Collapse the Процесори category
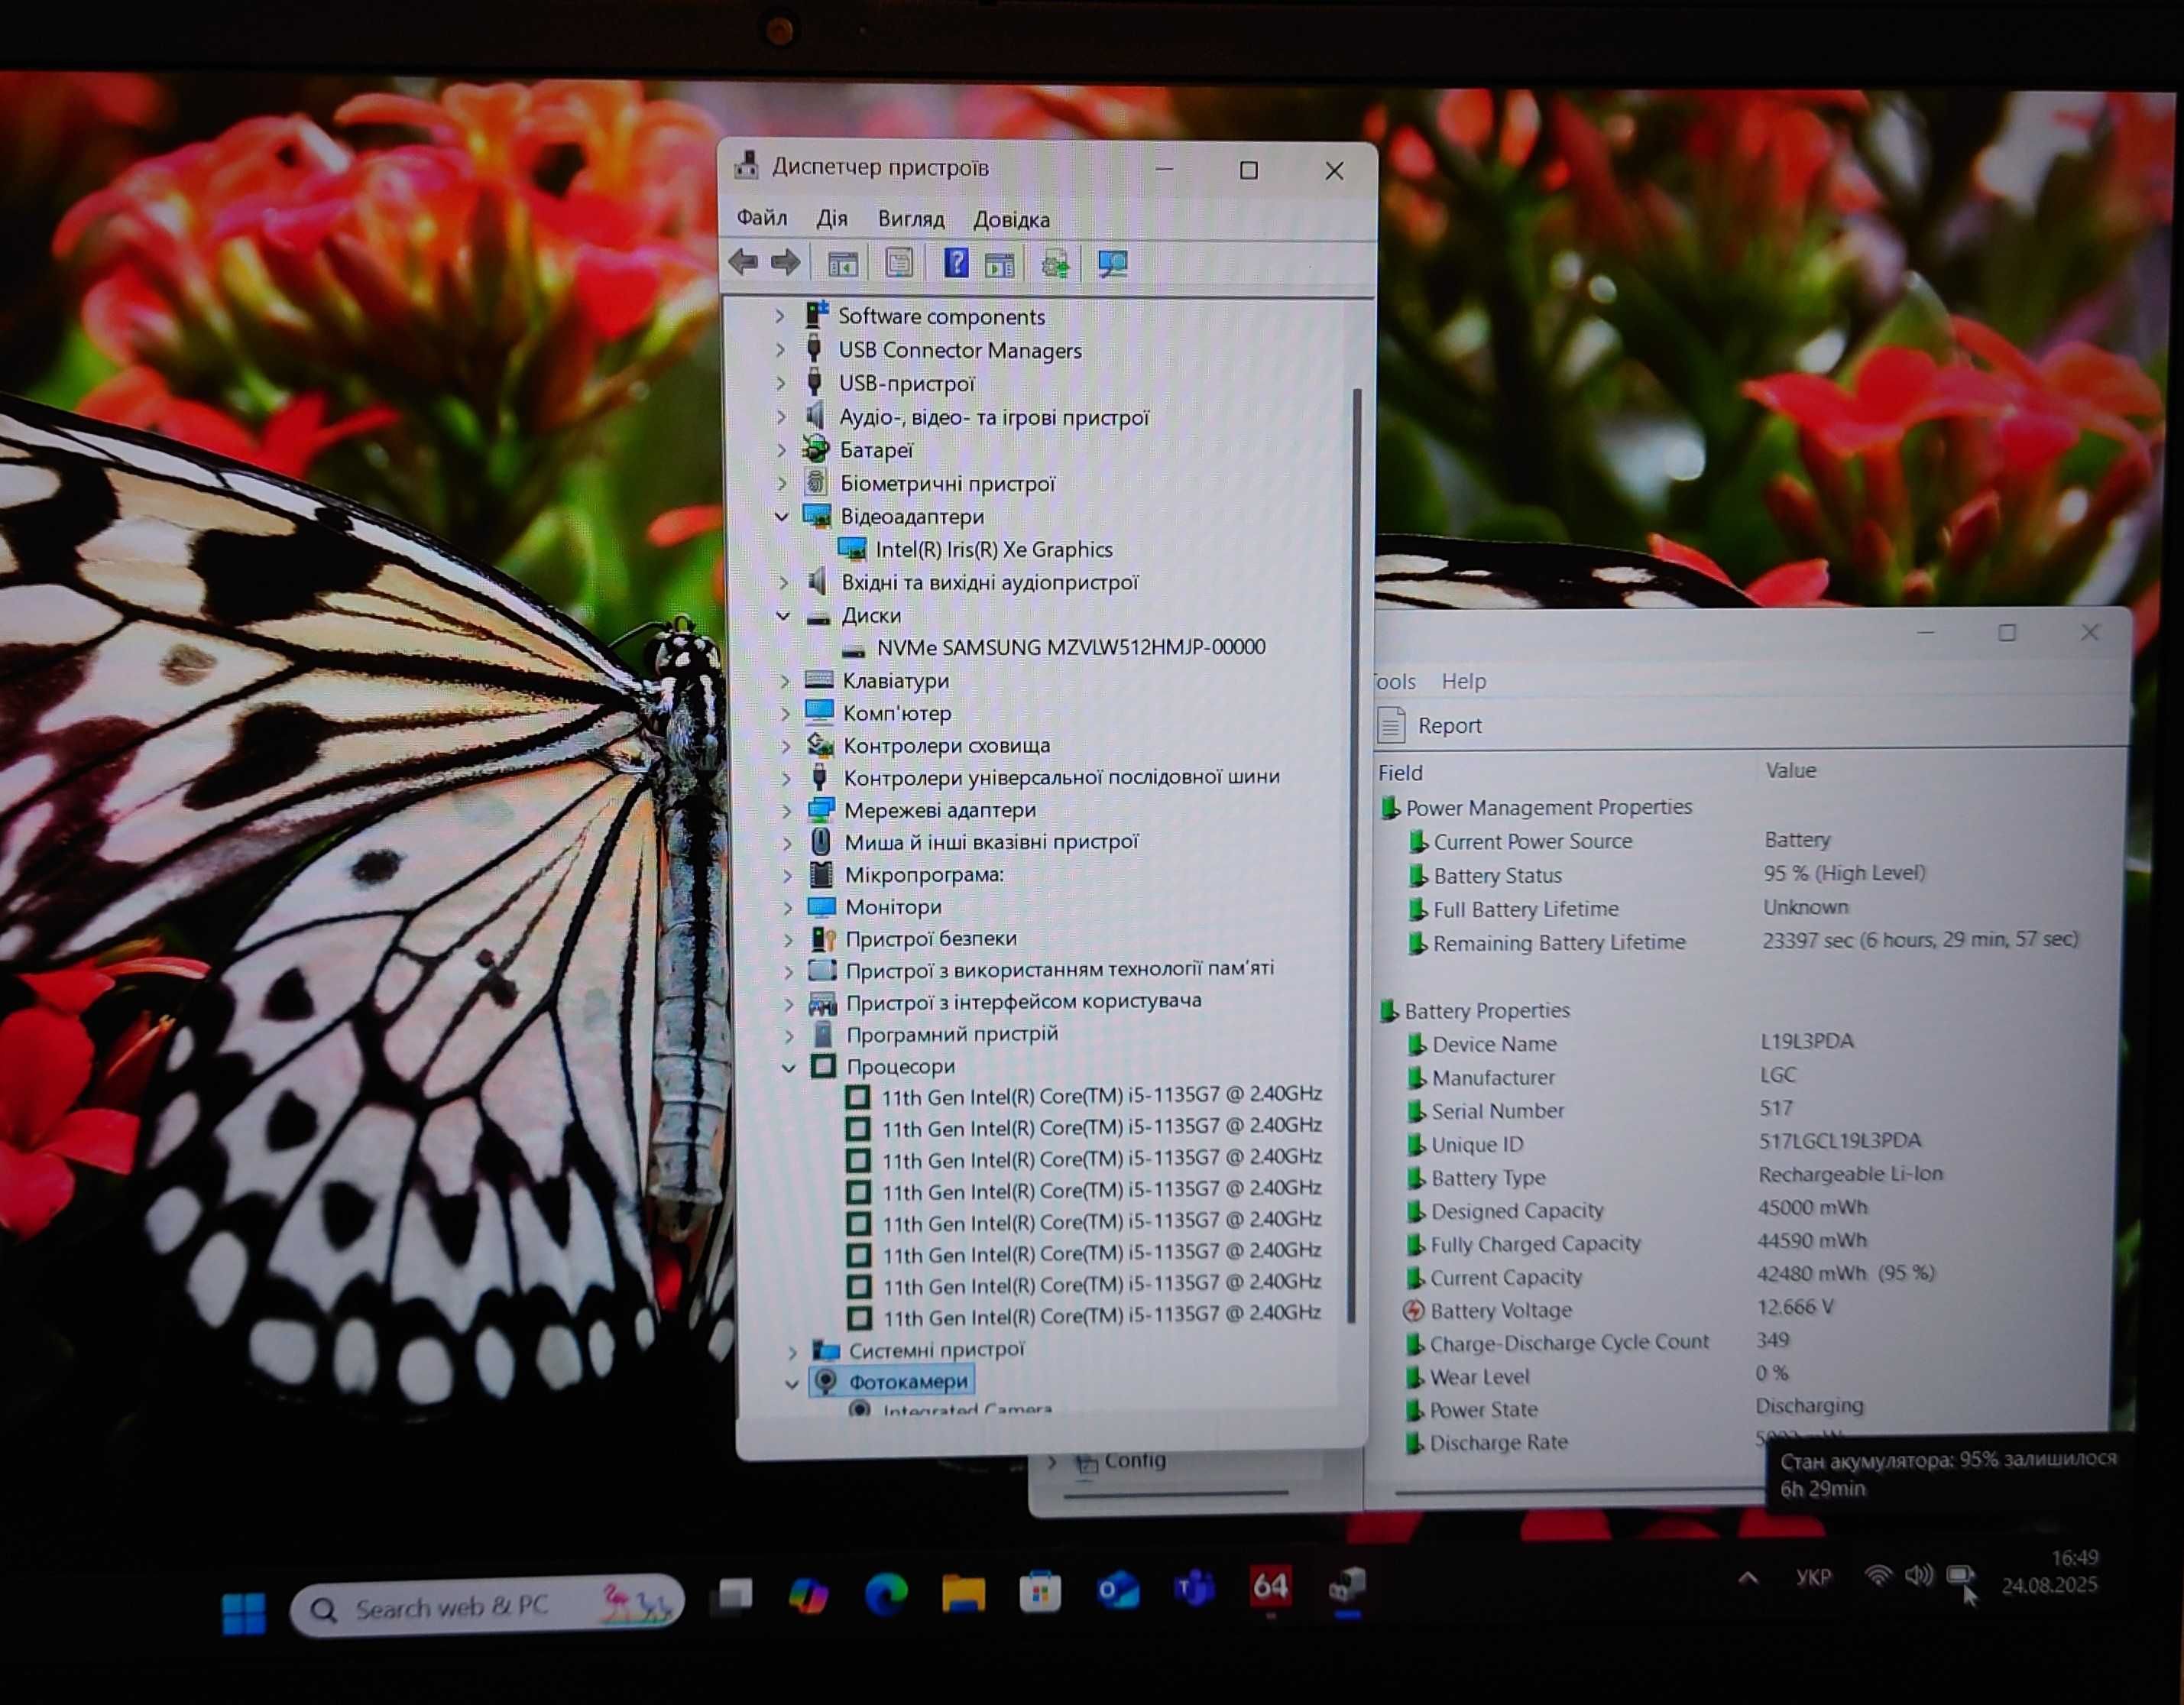The height and width of the screenshot is (1705, 2184). pos(789,1068)
